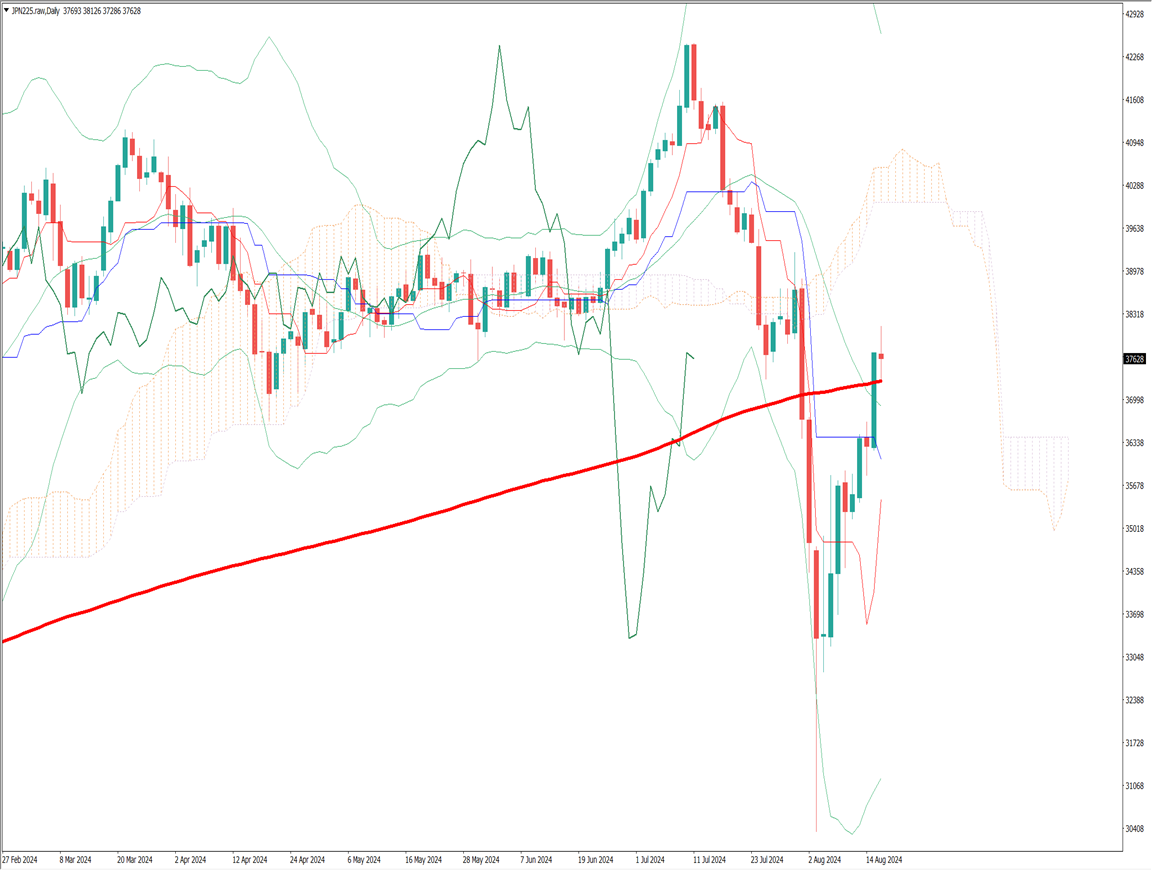Click the 42268 level on price axis

1135,57
